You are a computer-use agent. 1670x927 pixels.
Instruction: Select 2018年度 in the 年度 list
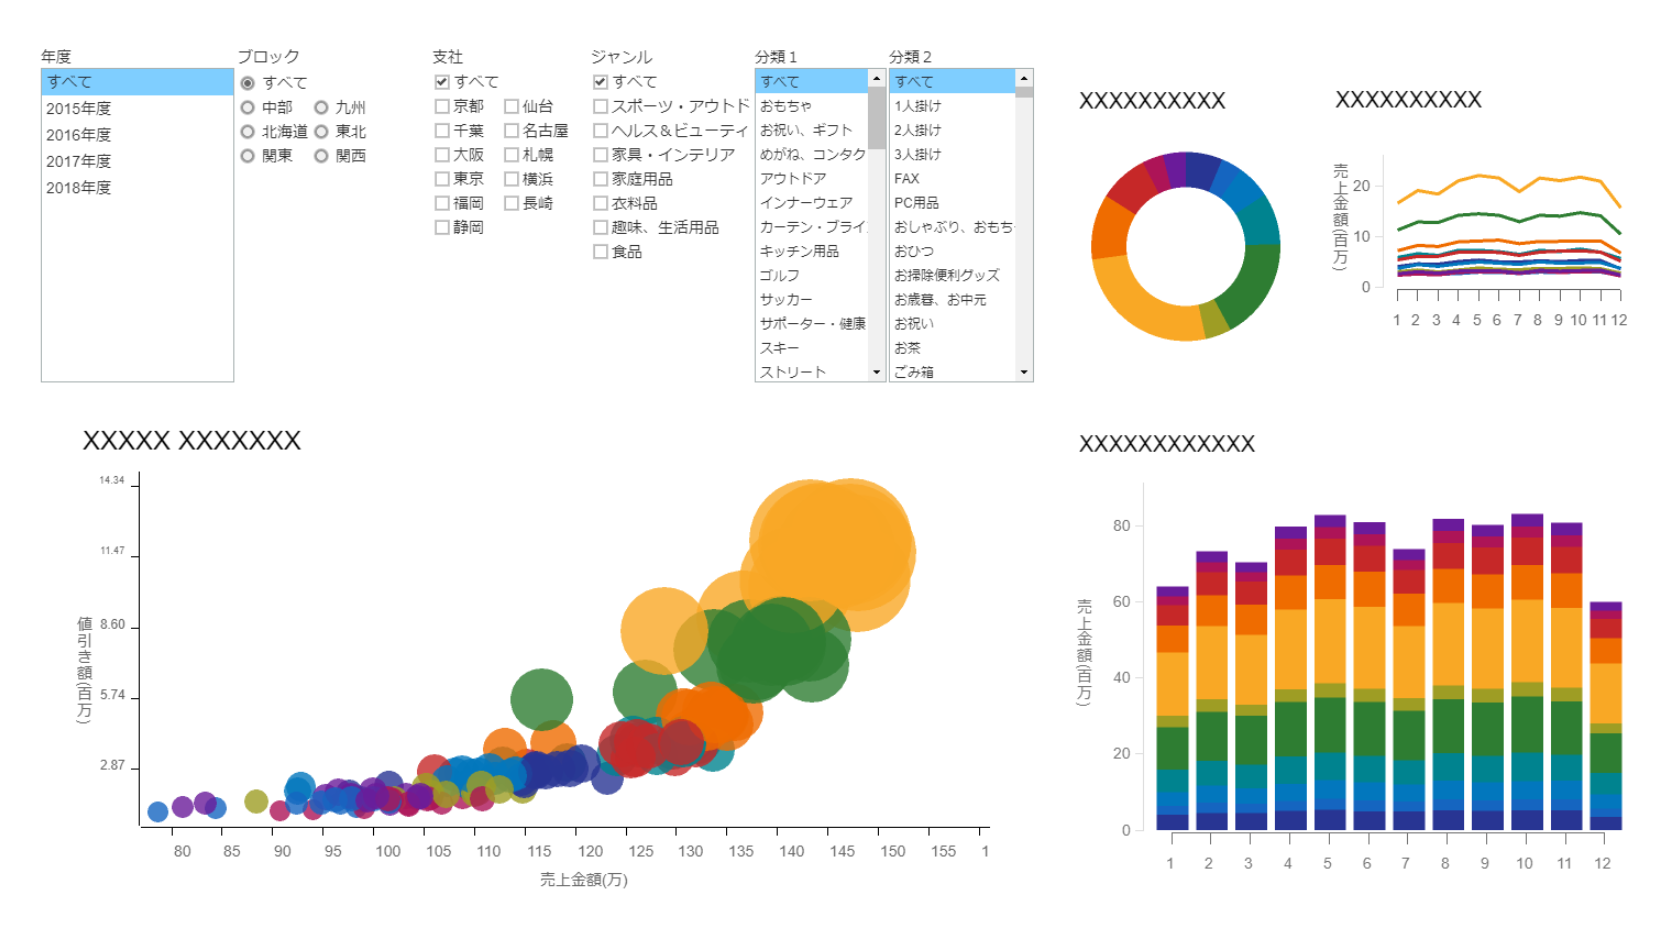78,188
